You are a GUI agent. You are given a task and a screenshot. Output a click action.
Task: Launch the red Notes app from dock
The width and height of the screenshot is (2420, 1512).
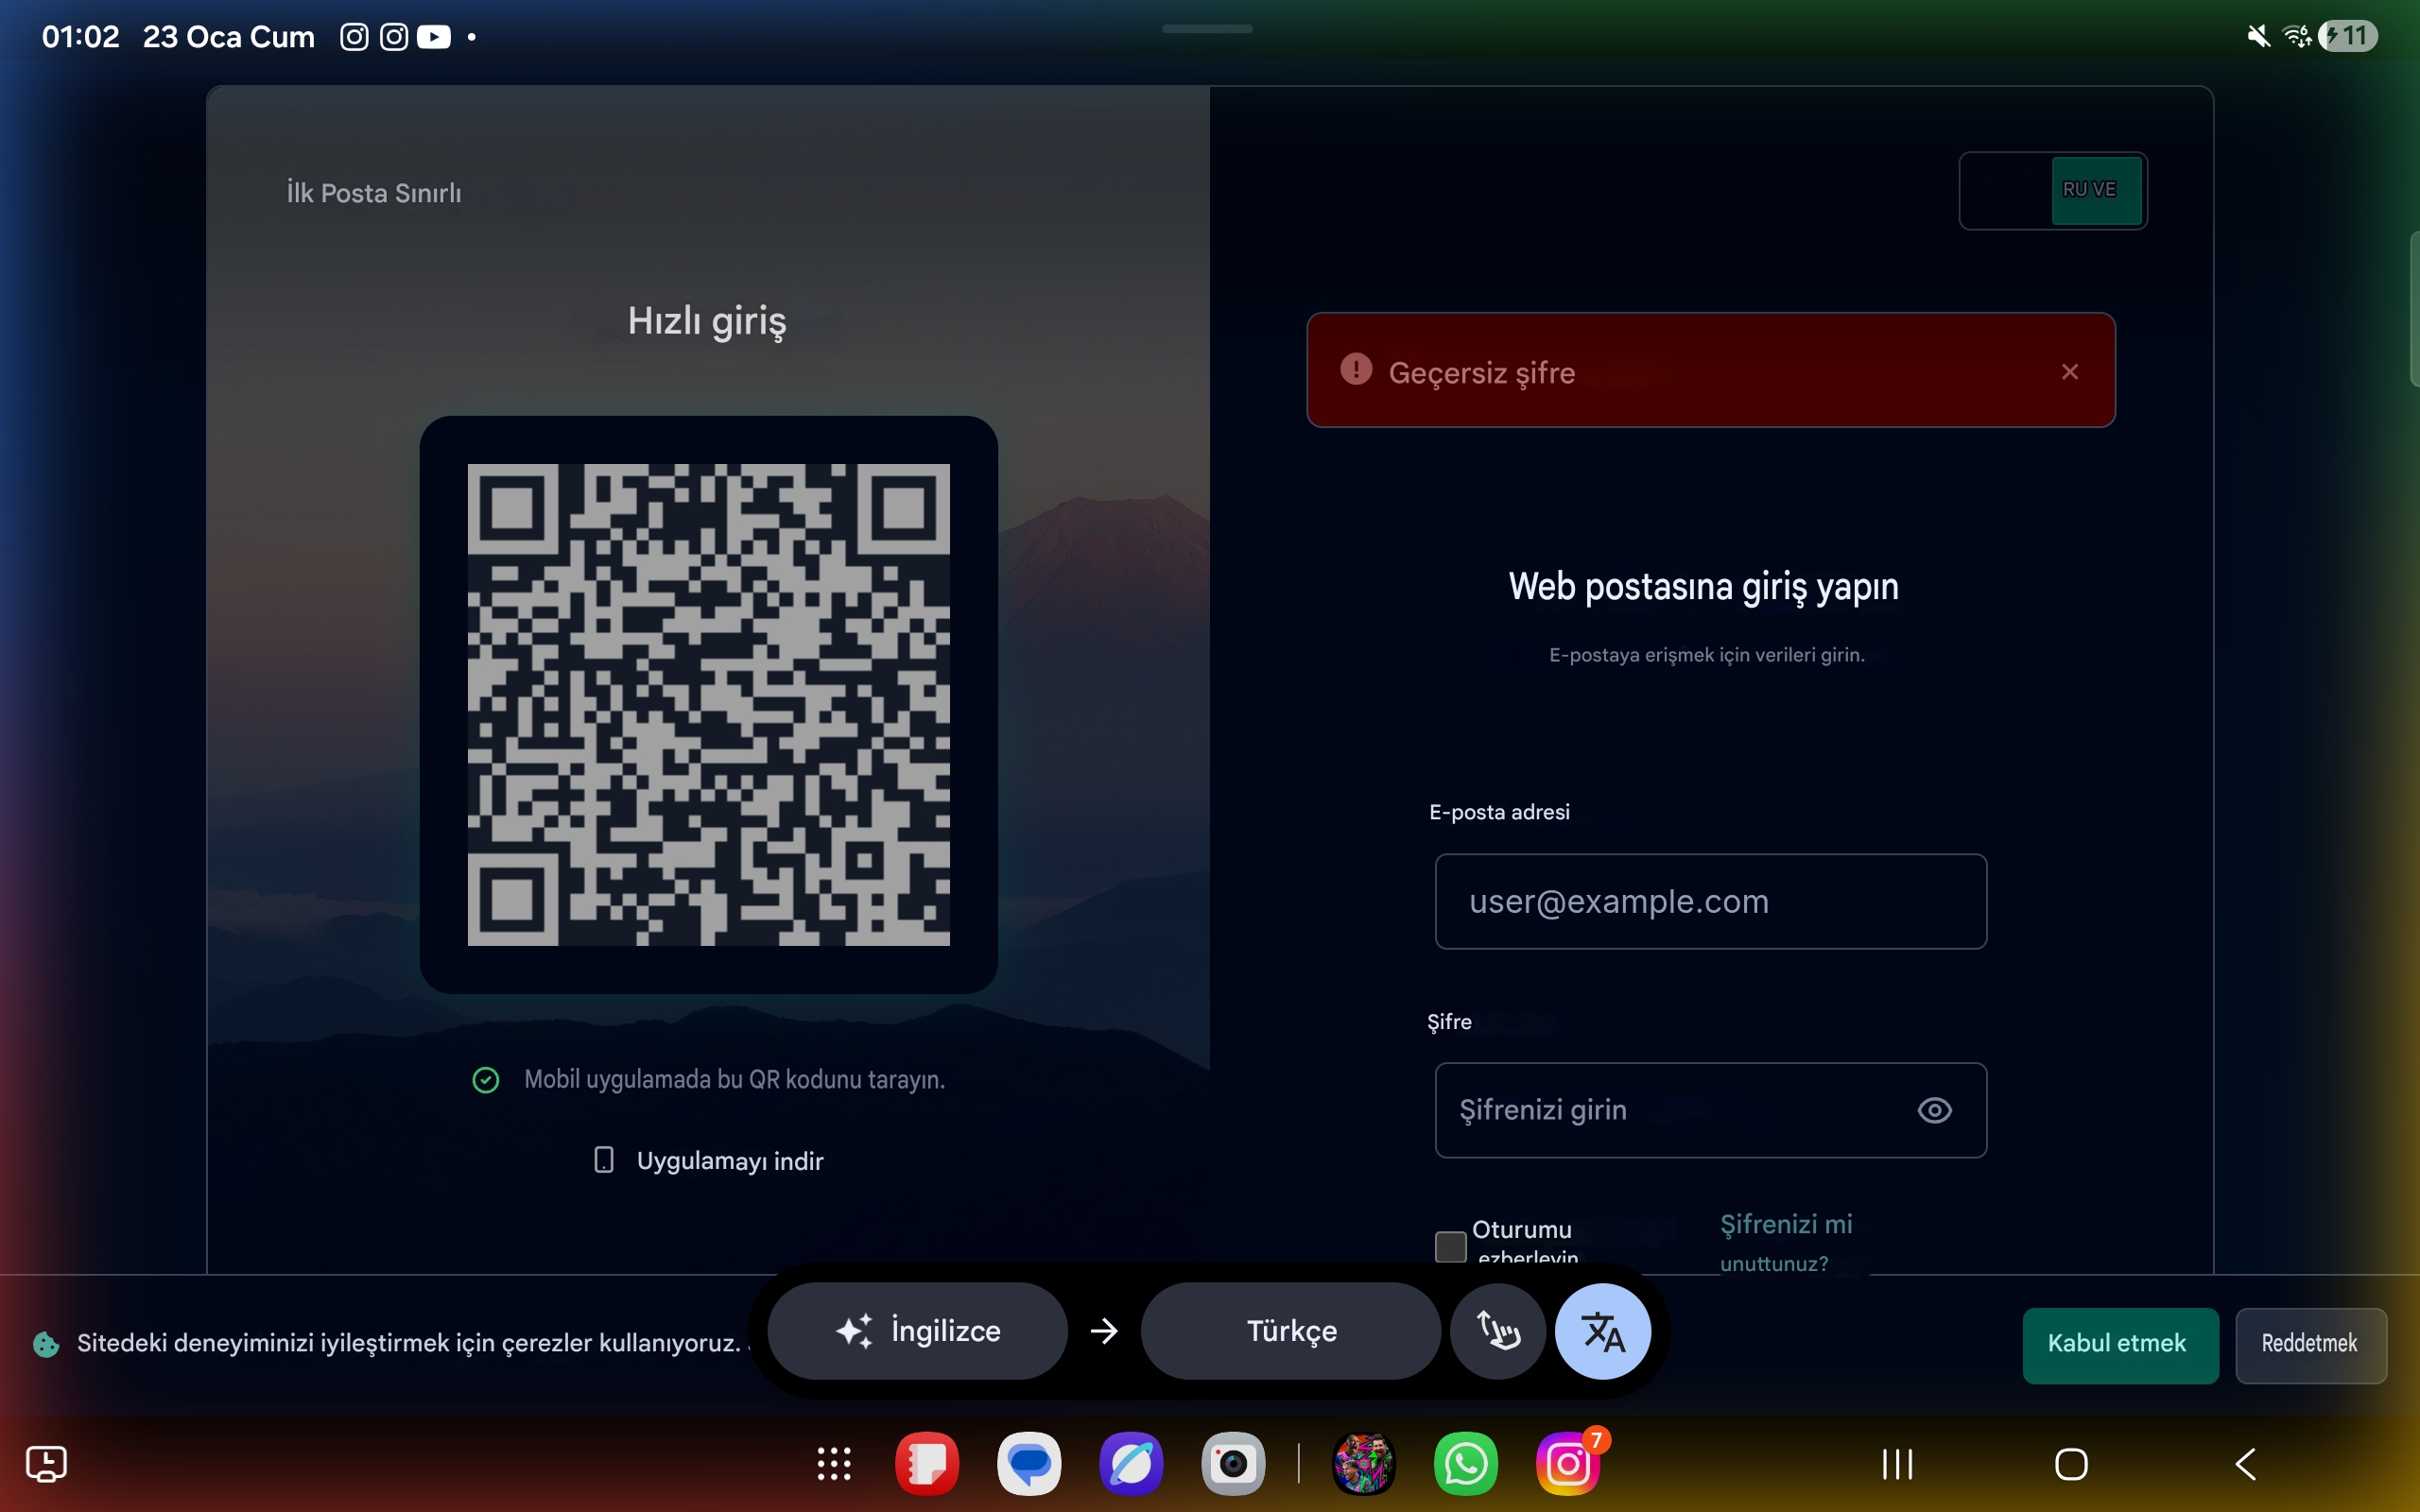click(927, 1464)
